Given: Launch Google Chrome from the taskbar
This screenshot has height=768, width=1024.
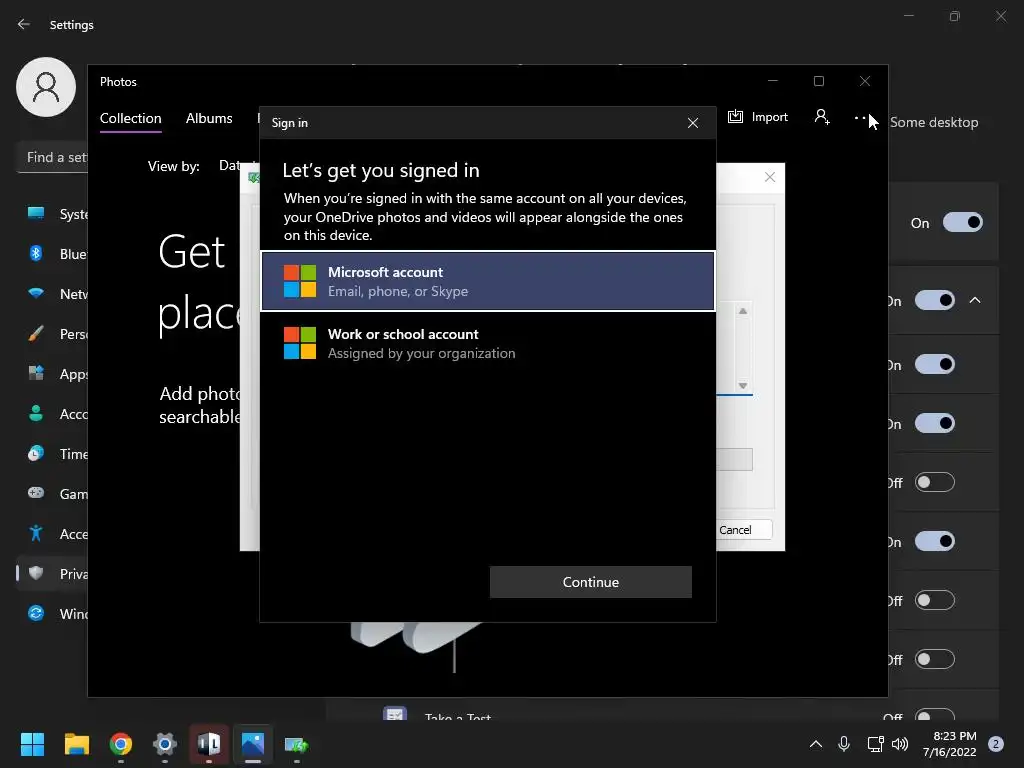Looking at the screenshot, I should coord(121,744).
